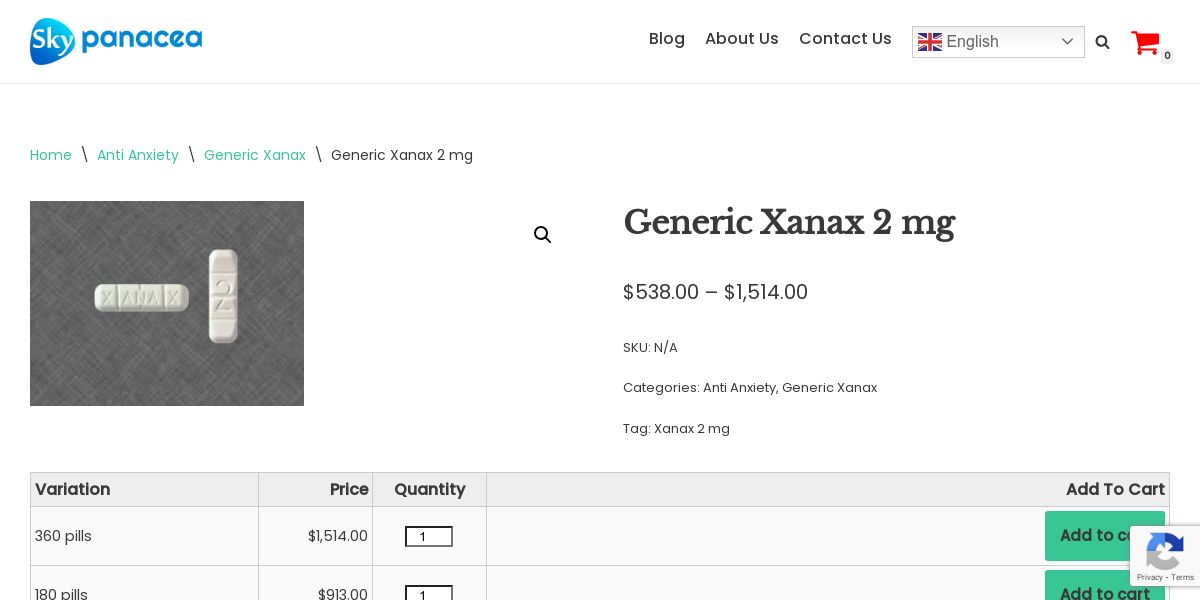Open the header search icon
Screen dimensions: 1200x600
pyautogui.click(x=1102, y=42)
